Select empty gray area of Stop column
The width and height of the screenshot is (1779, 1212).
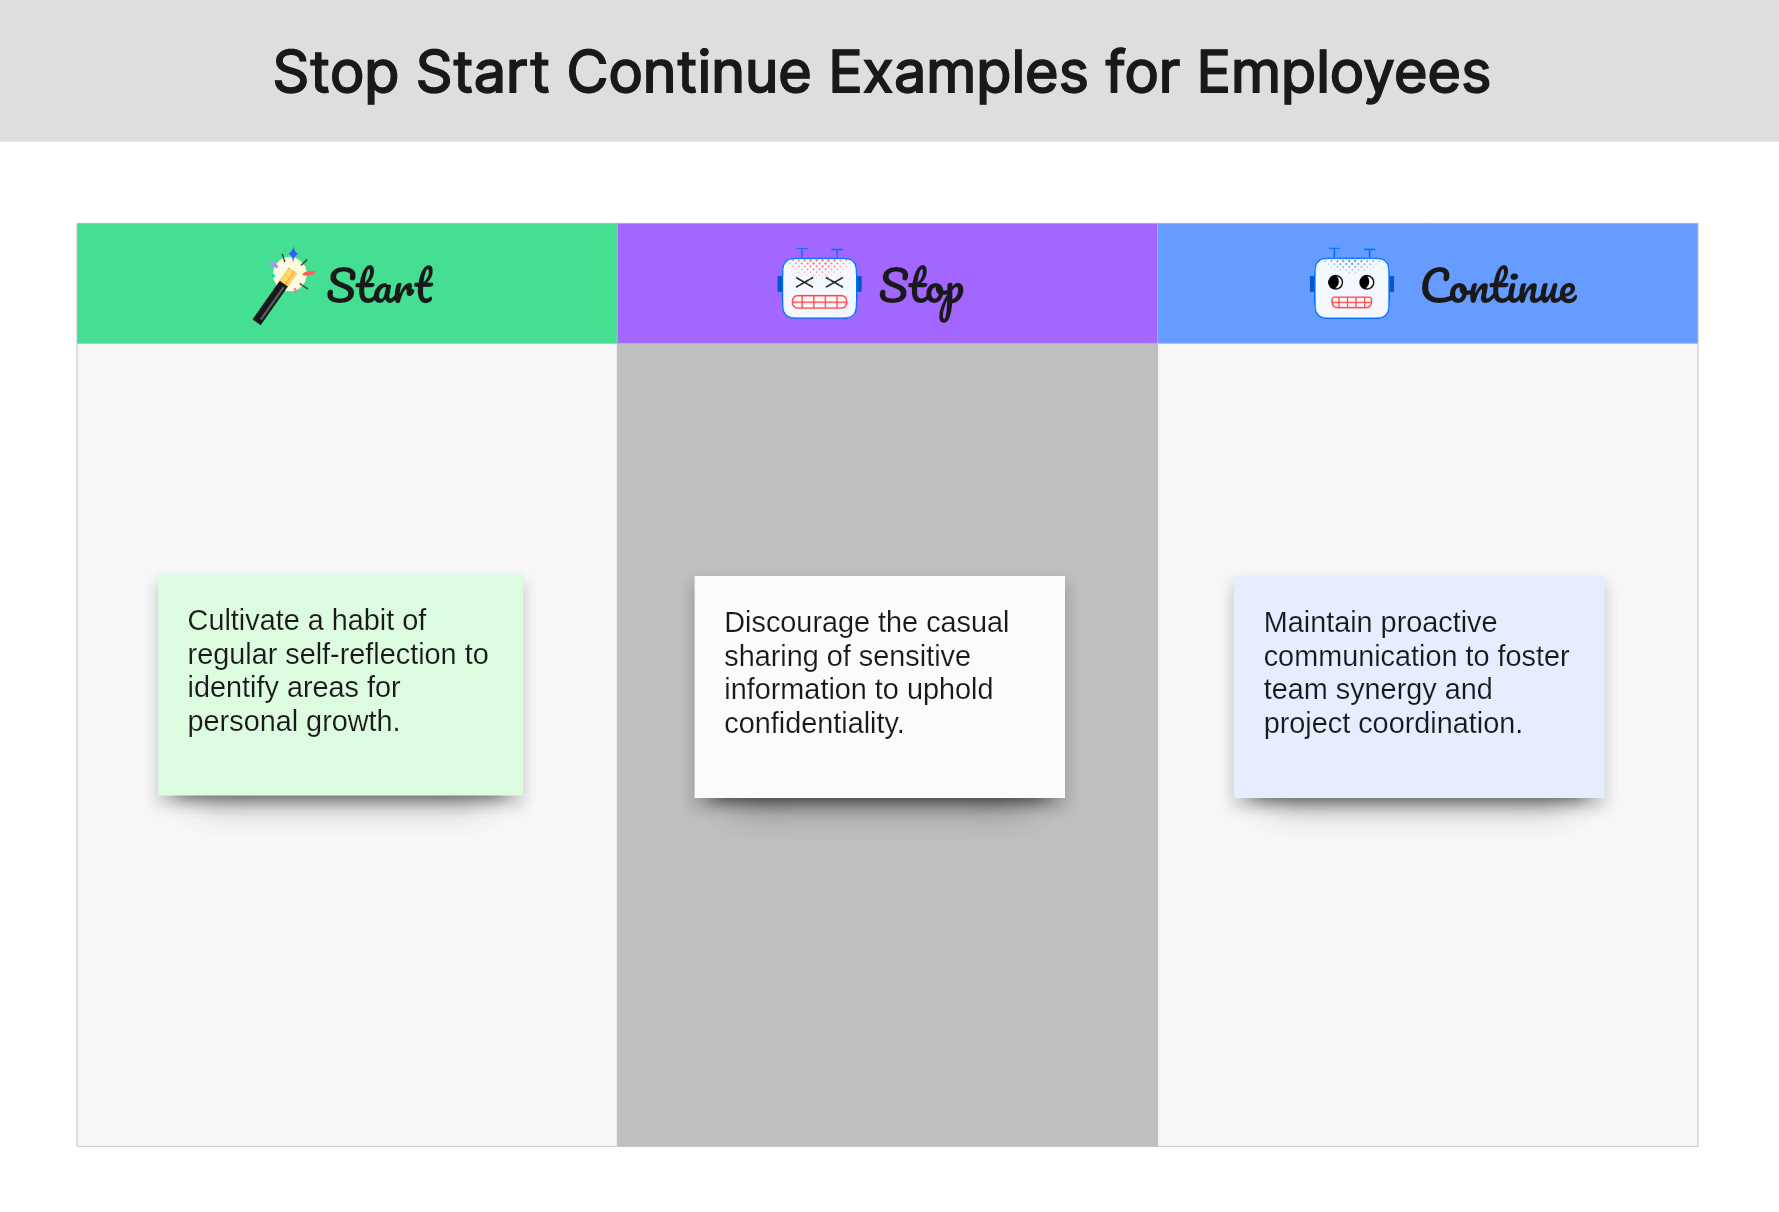[x=887, y=970]
